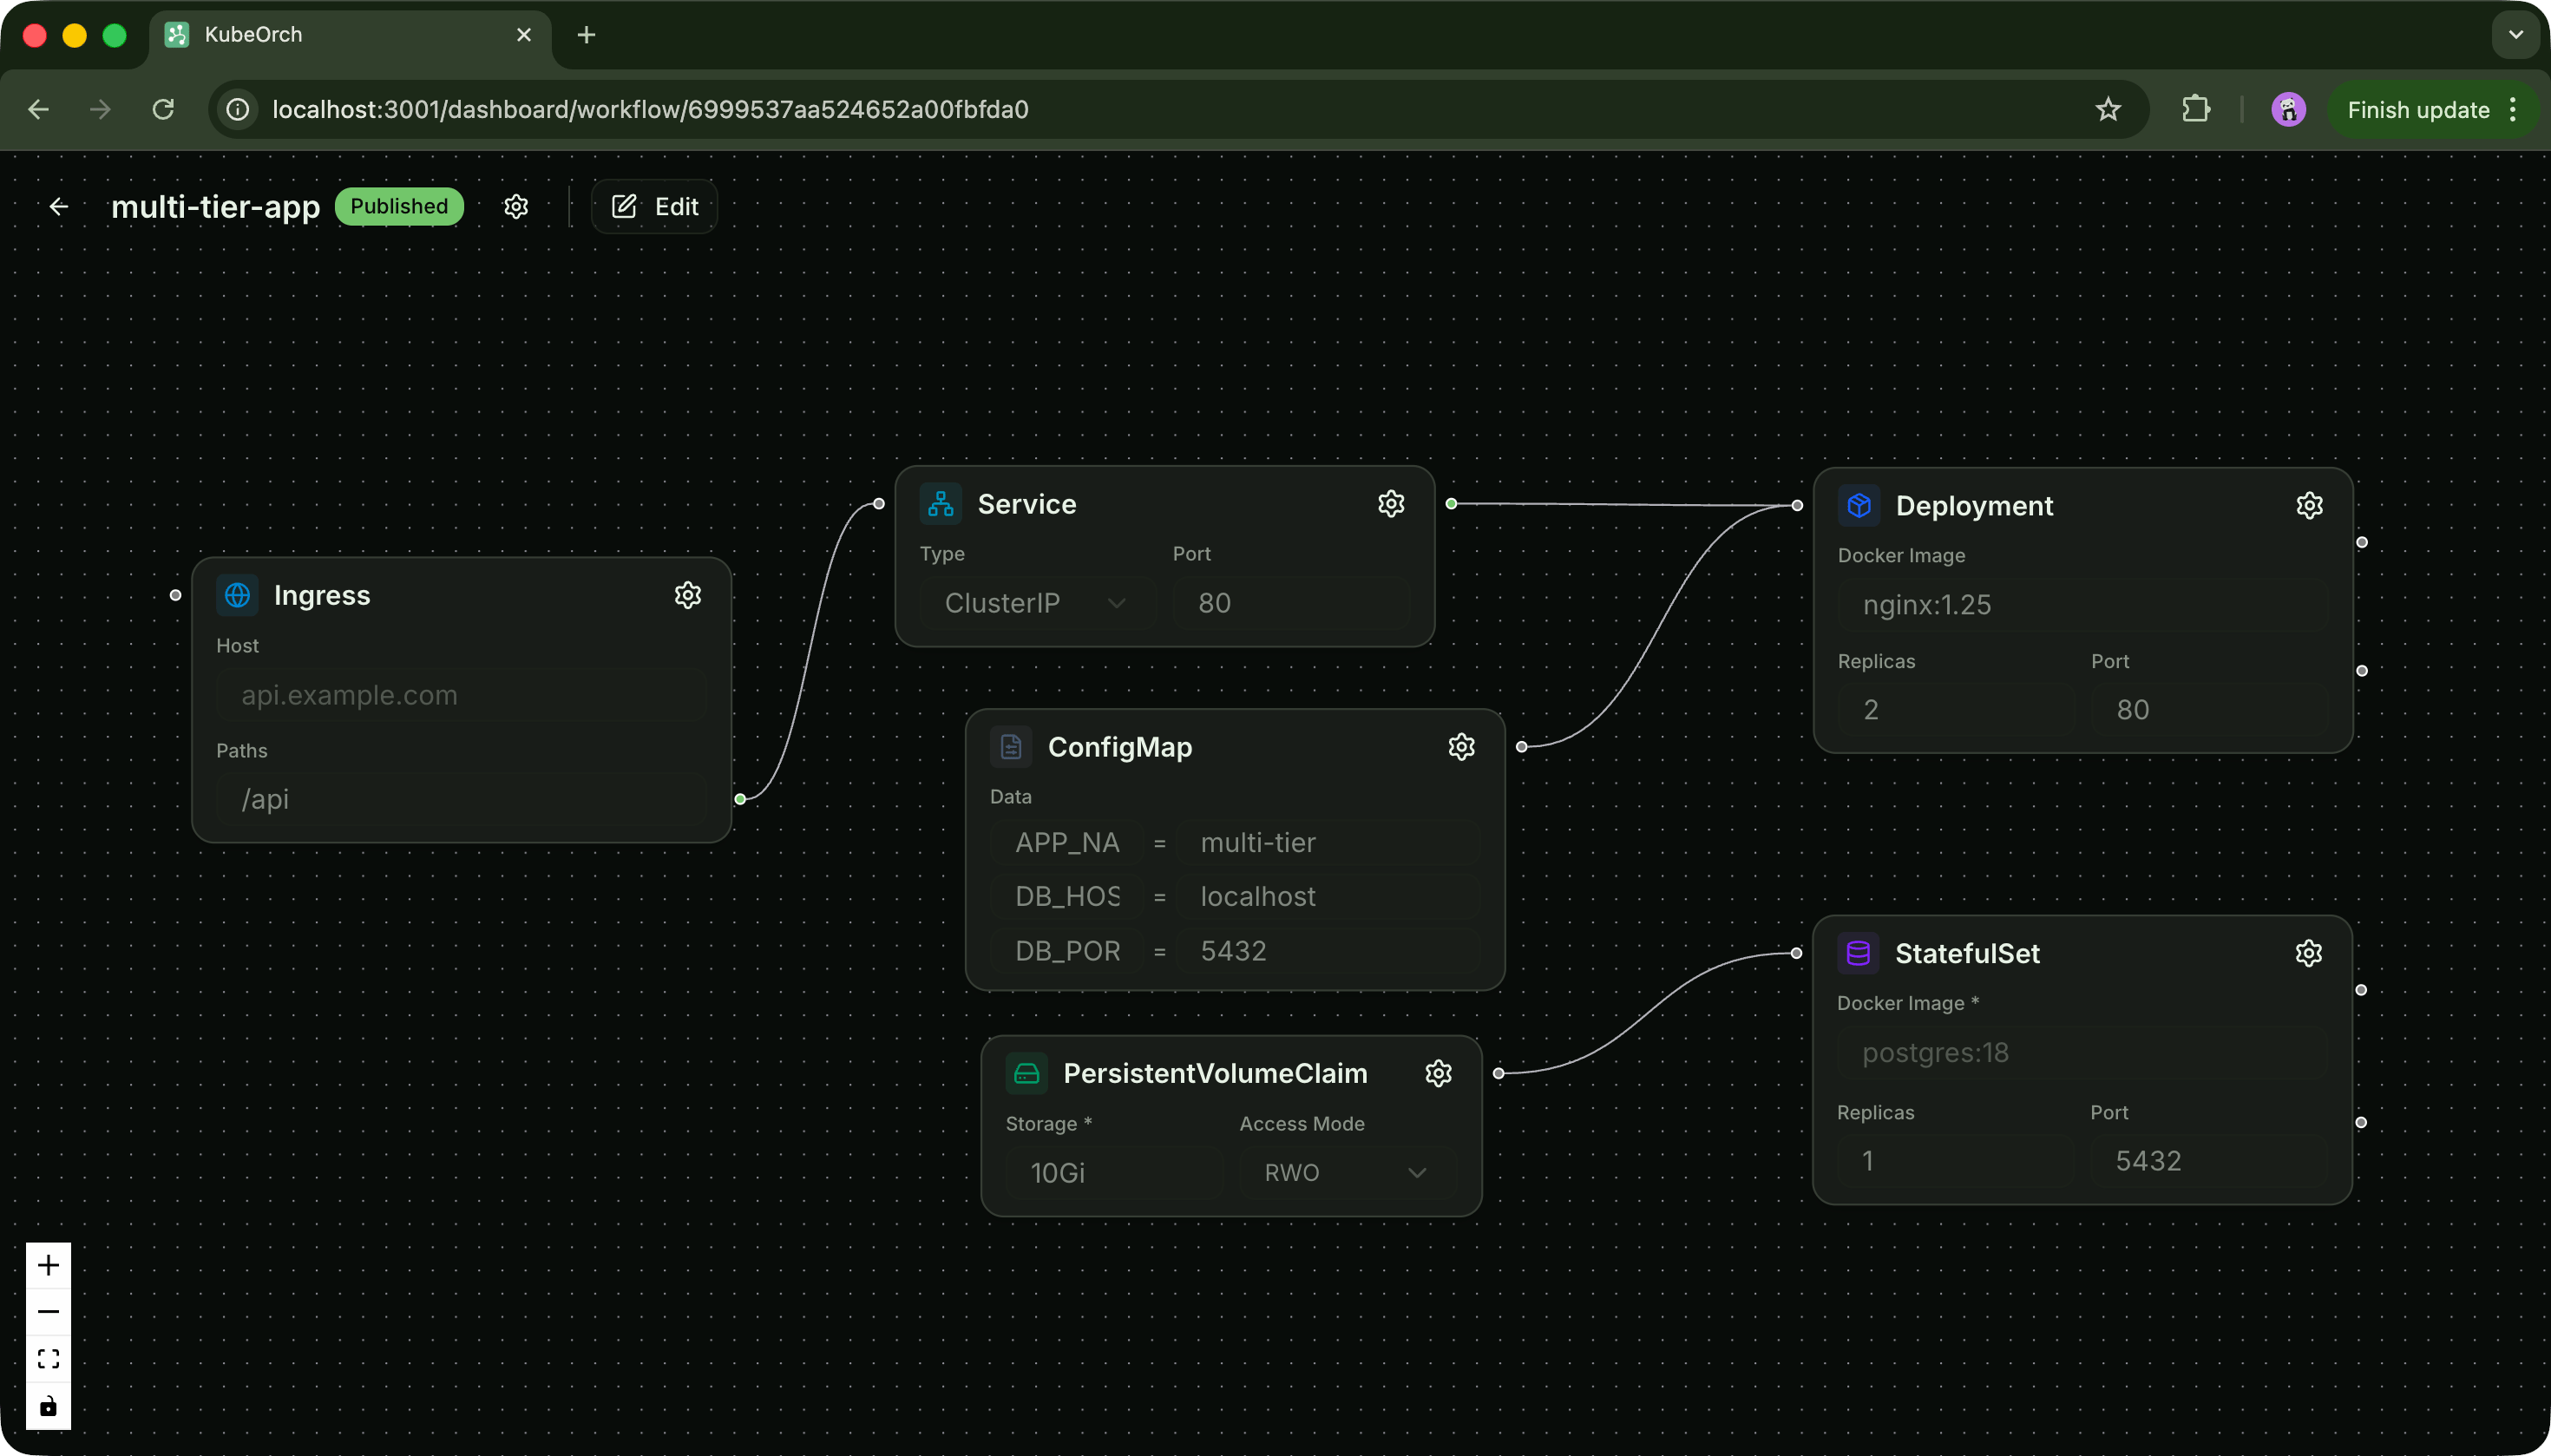Open the three-dot menu beside Finish update
This screenshot has height=1456, width=2551.
click(2513, 109)
